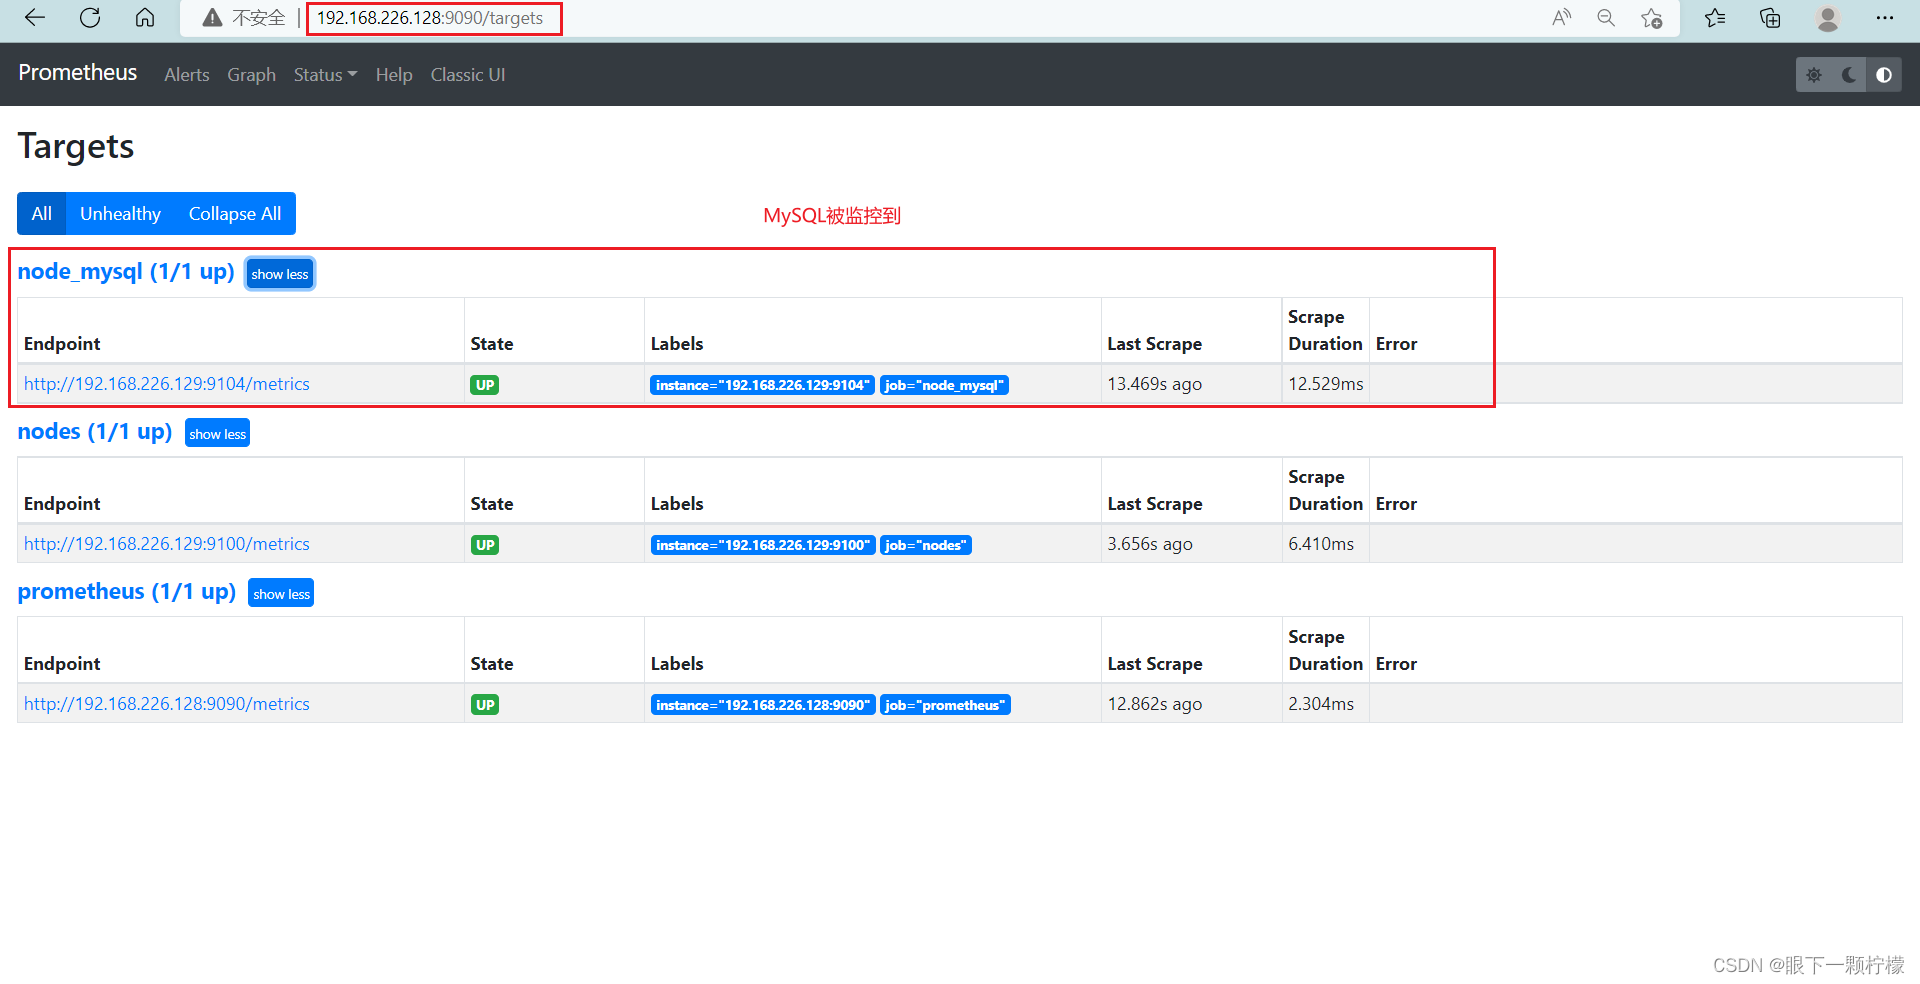The width and height of the screenshot is (1920, 984).
Task: Select the browser-preferred theme half-circle icon
Action: (1884, 75)
